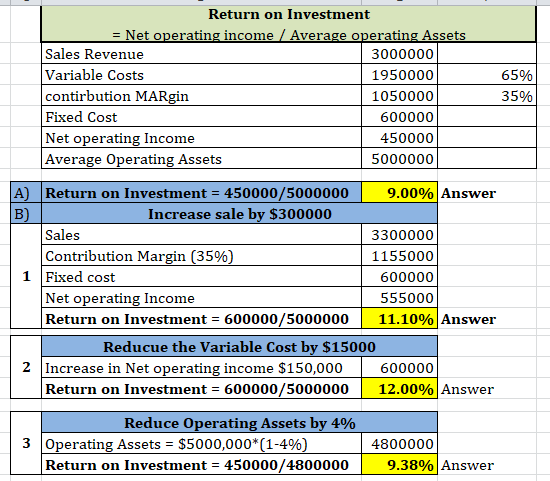Click 'Reducue the Variable Cost by $15000' header
The image size is (550, 481).
point(240,346)
